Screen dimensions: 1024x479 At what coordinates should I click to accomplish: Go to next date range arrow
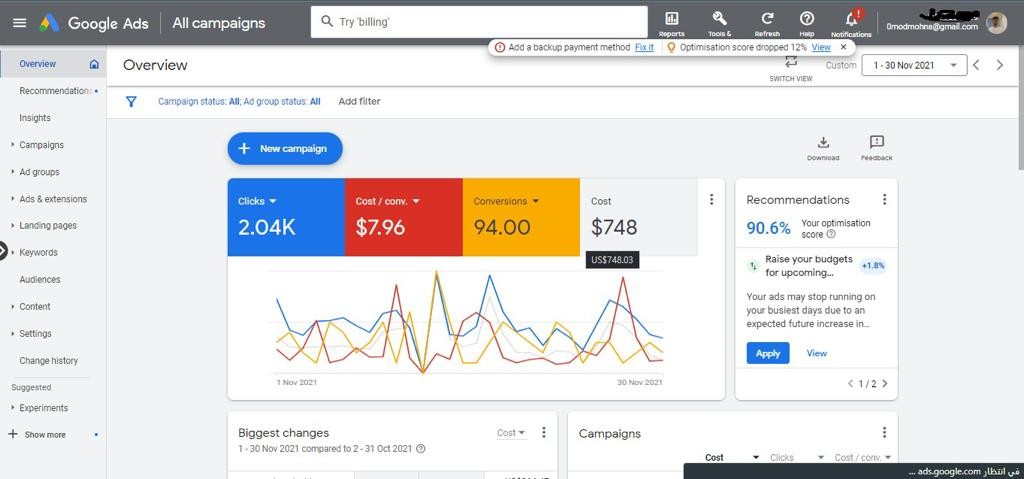(1000, 65)
